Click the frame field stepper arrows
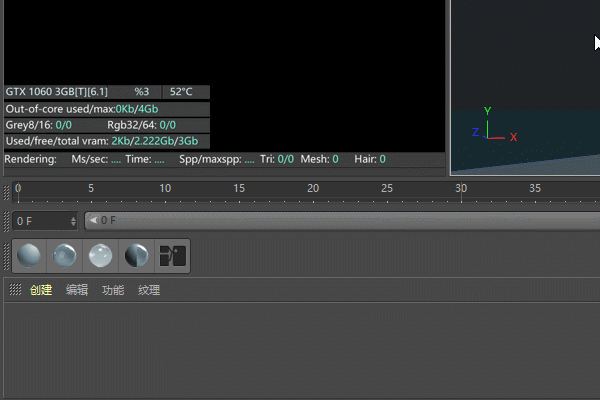This screenshot has height=400, width=600. coord(73,221)
